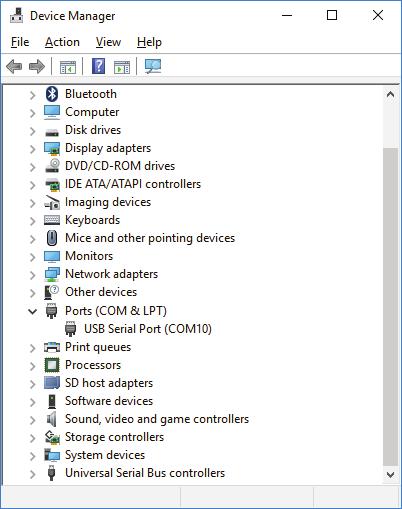Select the Monitors label
Image resolution: width=402 pixels, height=509 pixels.
click(x=89, y=256)
